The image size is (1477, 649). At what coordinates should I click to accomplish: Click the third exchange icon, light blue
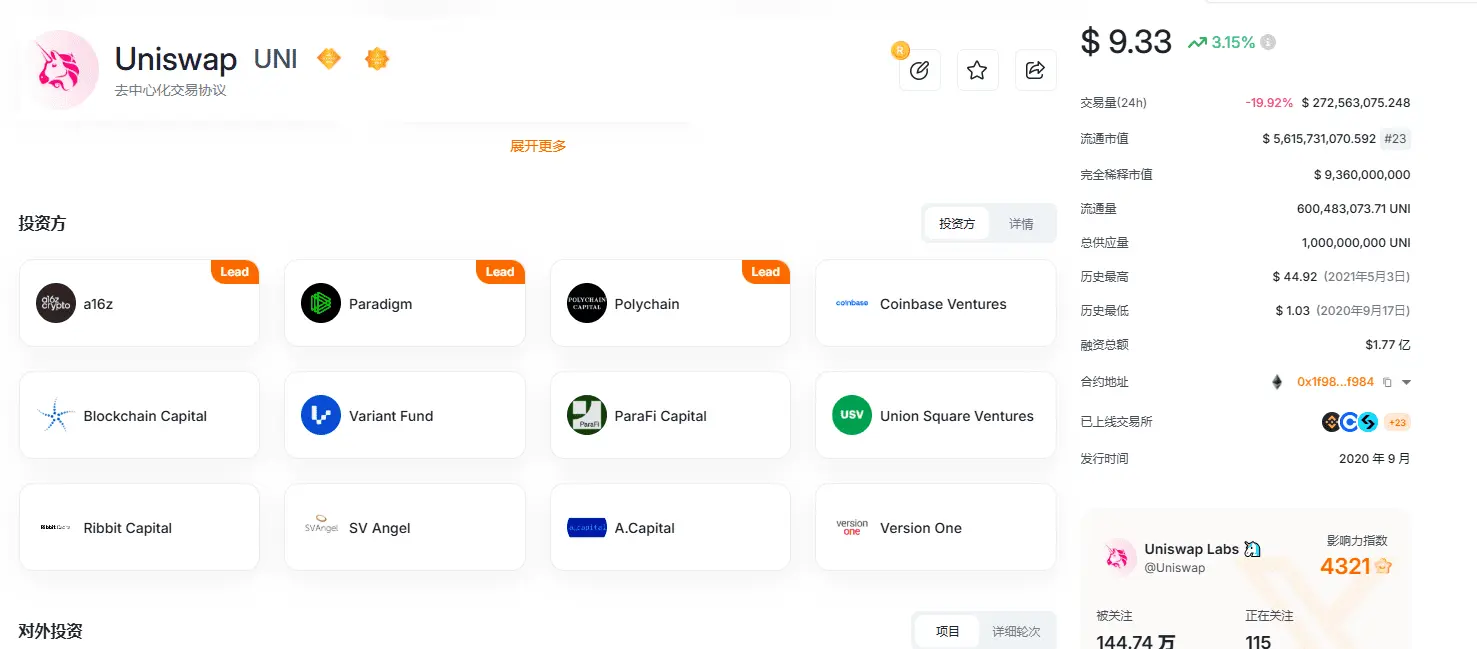click(x=1368, y=422)
